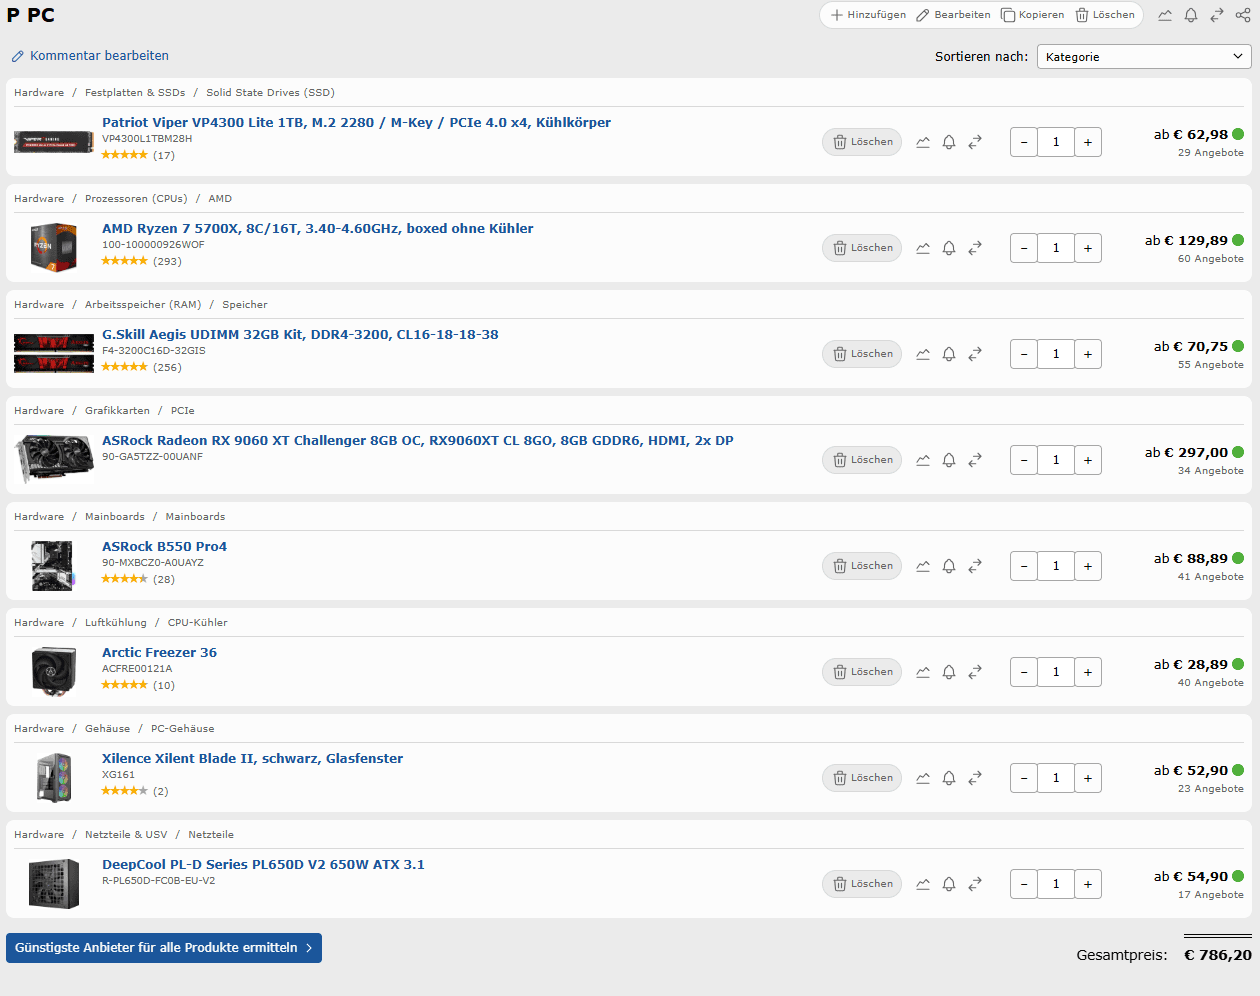Swap AMD Ryzen 7 5700X for another product
Viewport: 1260px width, 996px height.
pyautogui.click(x=975, y=248)
